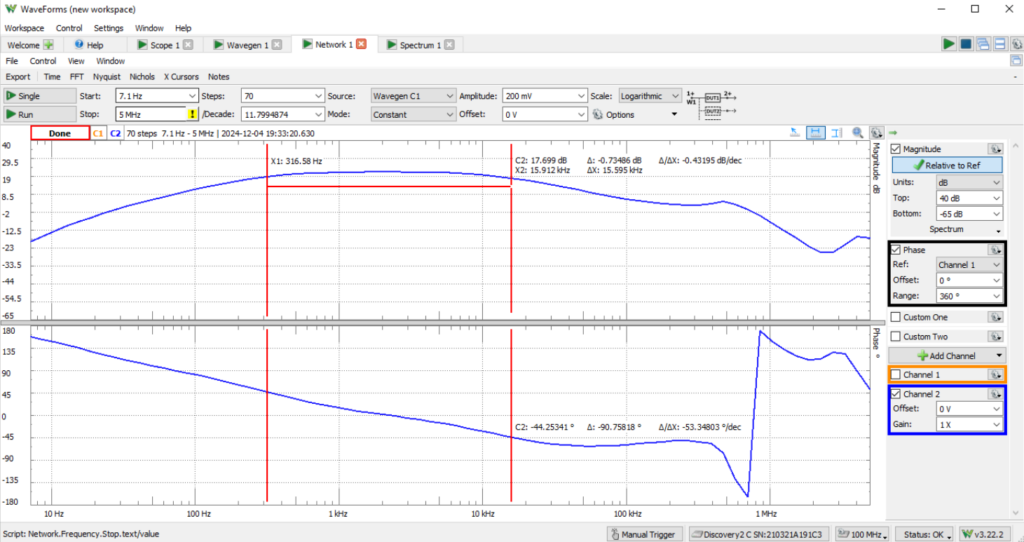Viewport: 1024px width, 542px height.
Task: Uncheck the Magnitude checkbox
Action: 896,149
